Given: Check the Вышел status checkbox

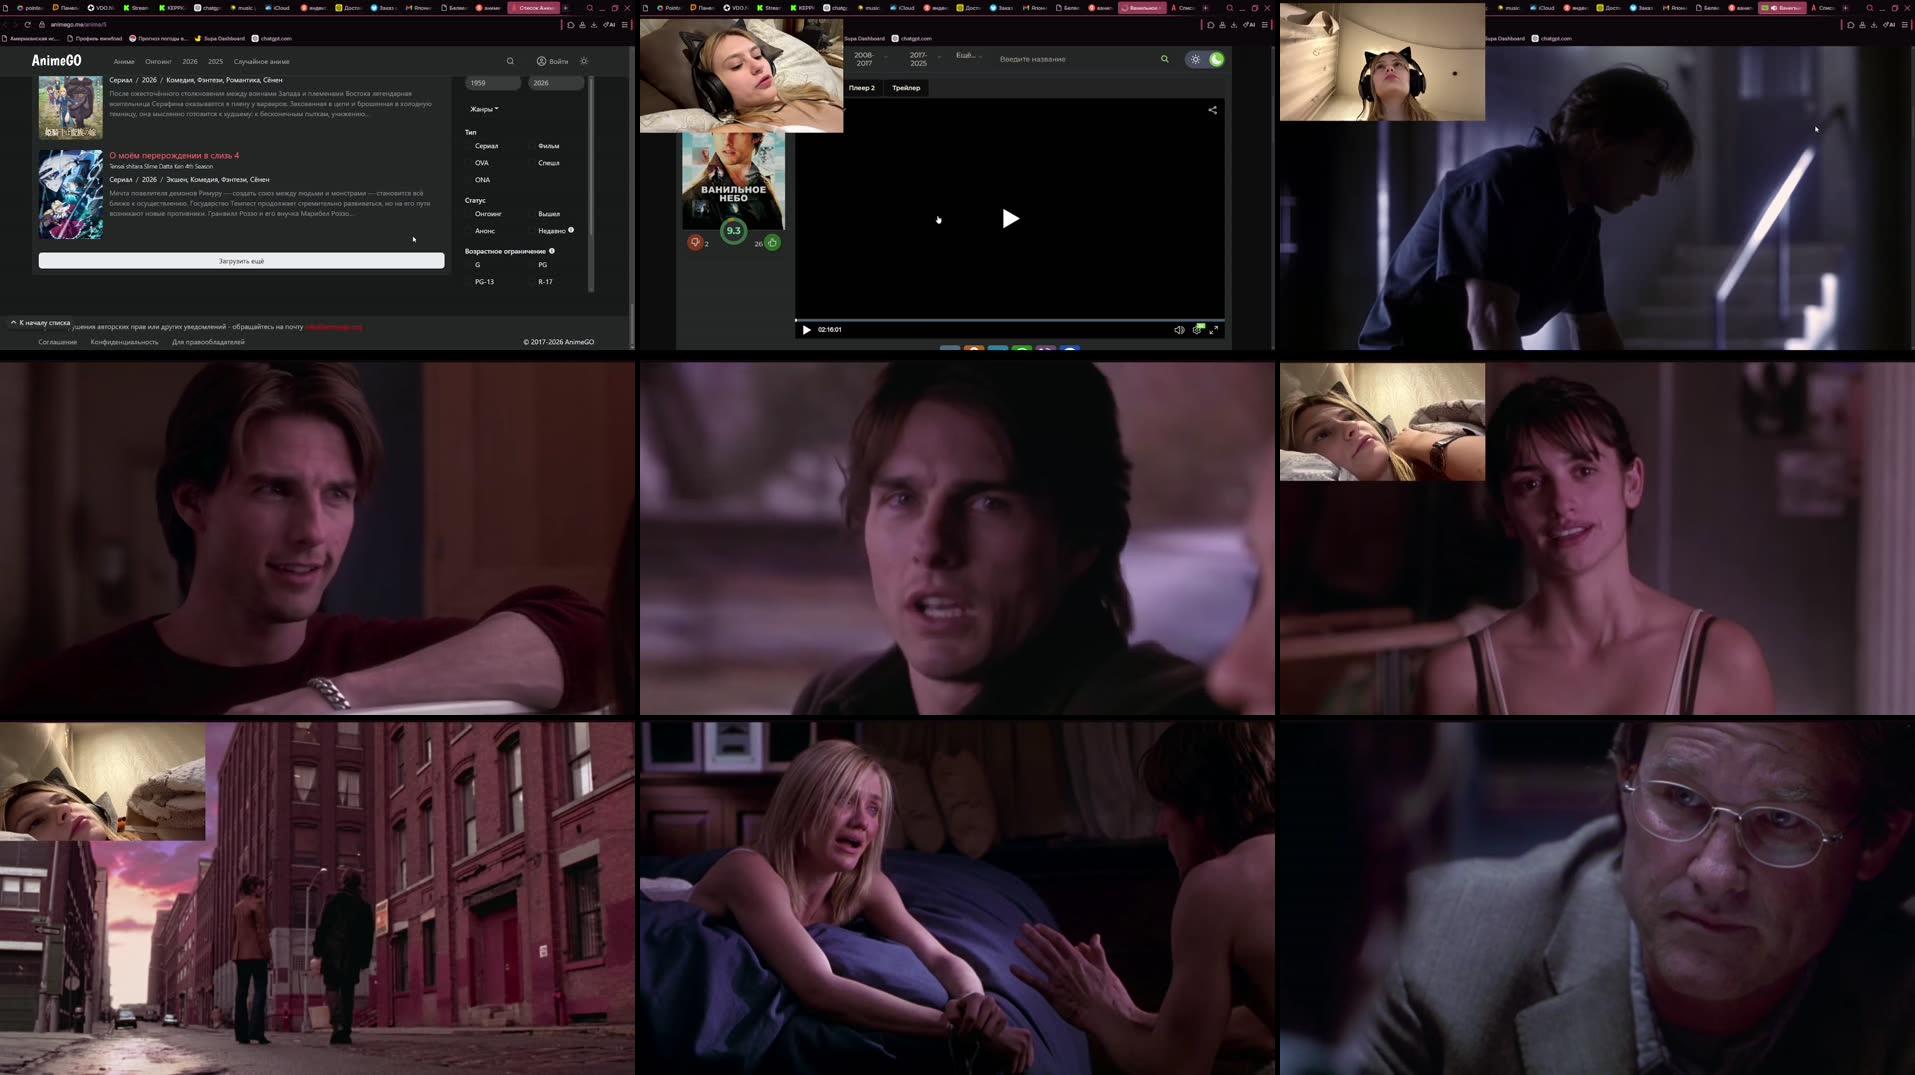Looking at the screenshot, I should [532, 214].
